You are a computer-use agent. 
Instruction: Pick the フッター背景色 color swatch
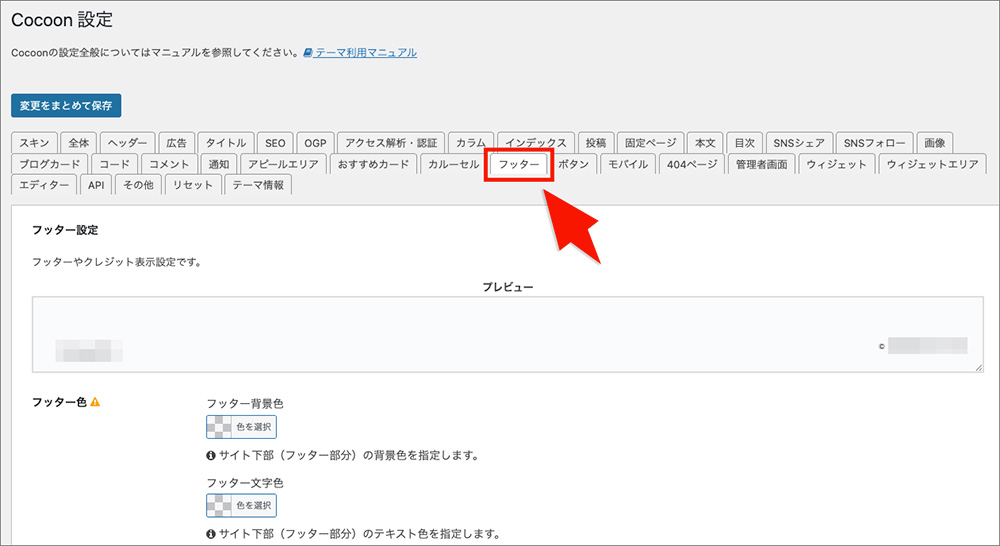click(241, 427)
